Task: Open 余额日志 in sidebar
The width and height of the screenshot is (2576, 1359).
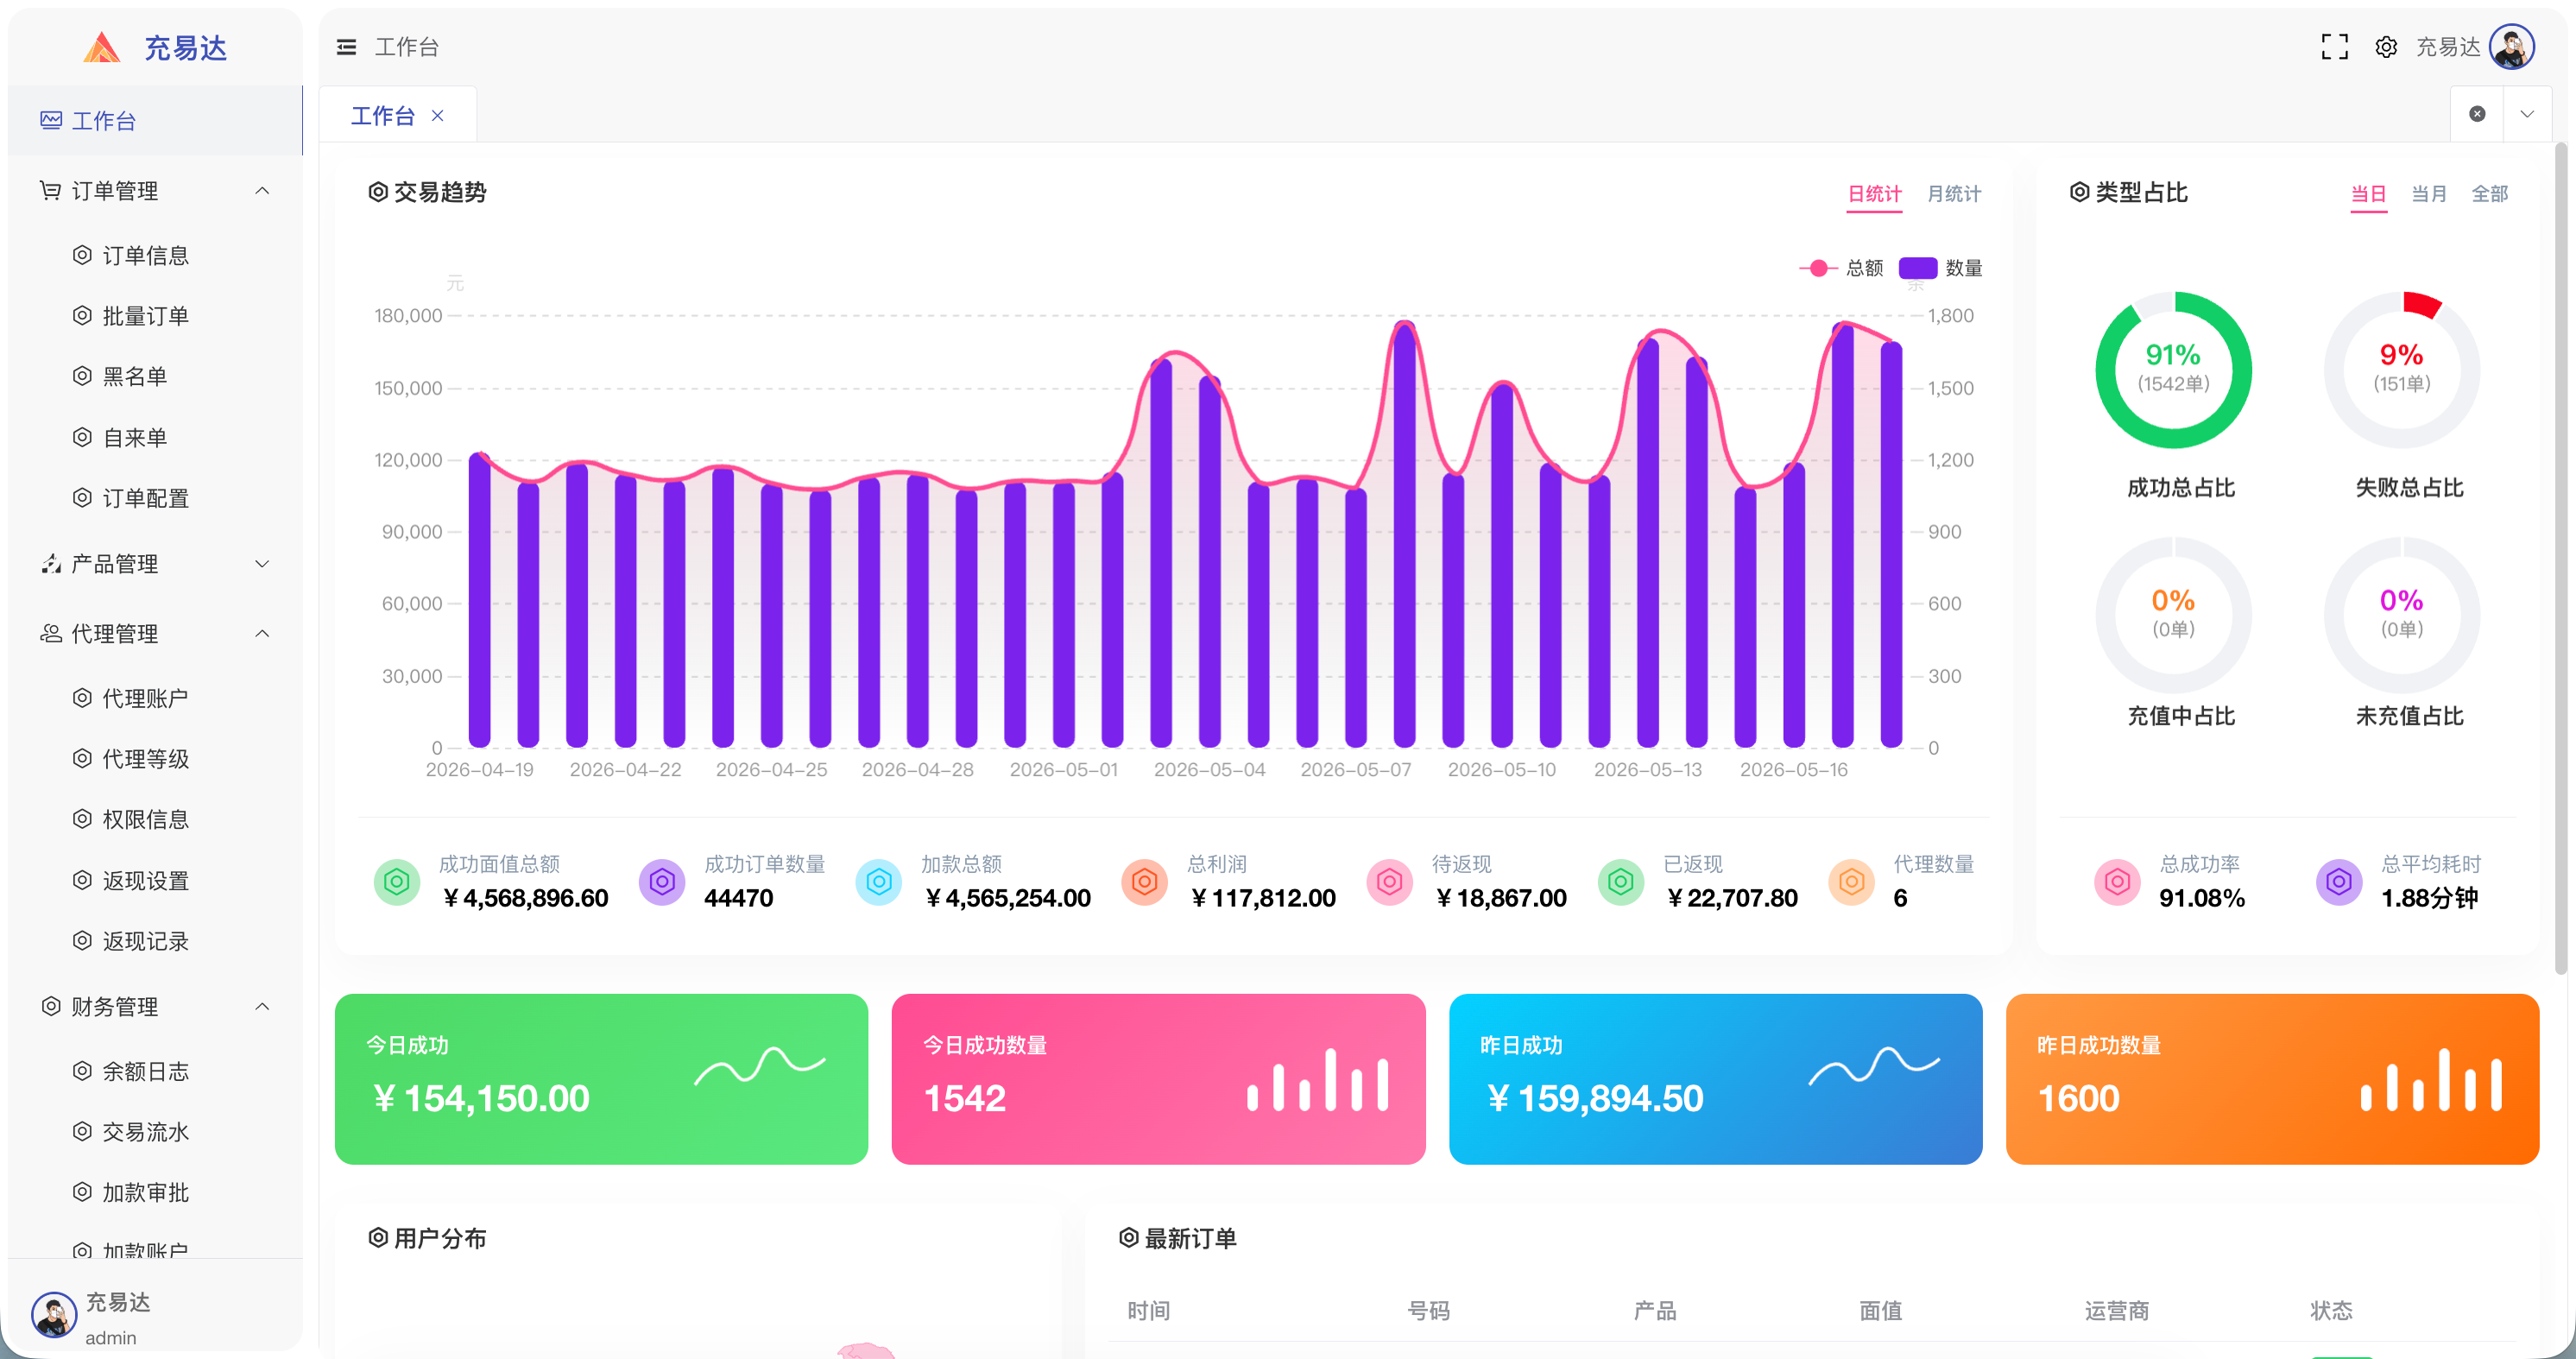Action: [x=146, y=1071]
